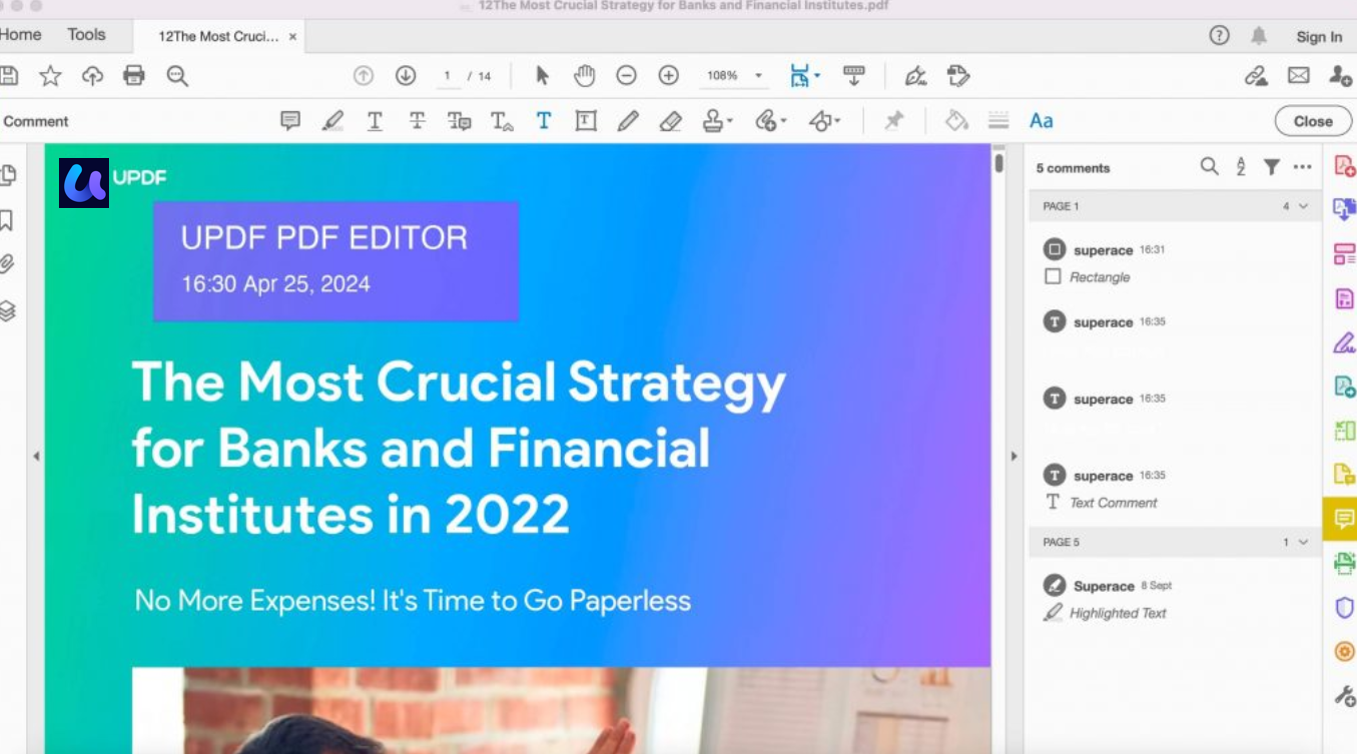Click the scrolling mode icon
The image size is (1357, 754).
tap(854, 76)
